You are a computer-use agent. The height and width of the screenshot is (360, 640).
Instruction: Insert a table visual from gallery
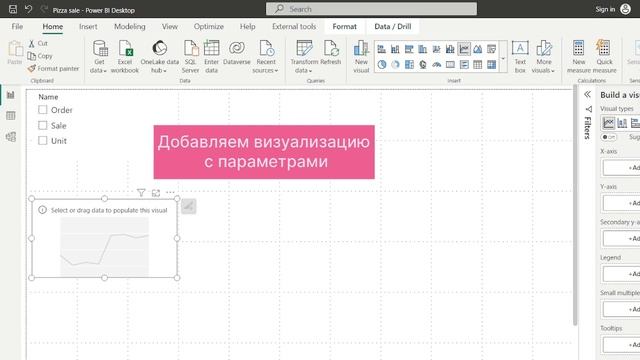click(478, 64)
